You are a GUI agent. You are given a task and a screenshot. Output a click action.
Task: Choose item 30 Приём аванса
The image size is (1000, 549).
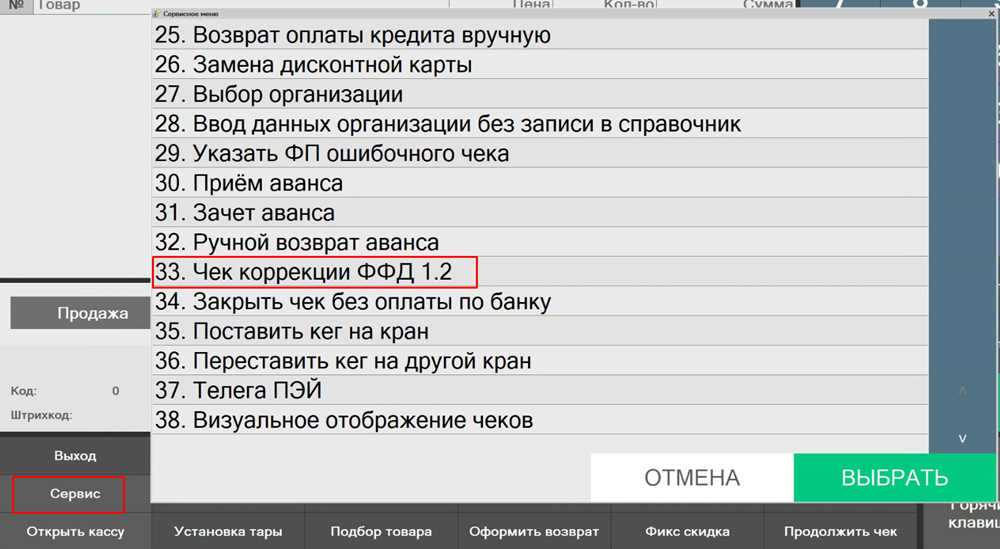[267, 184]
